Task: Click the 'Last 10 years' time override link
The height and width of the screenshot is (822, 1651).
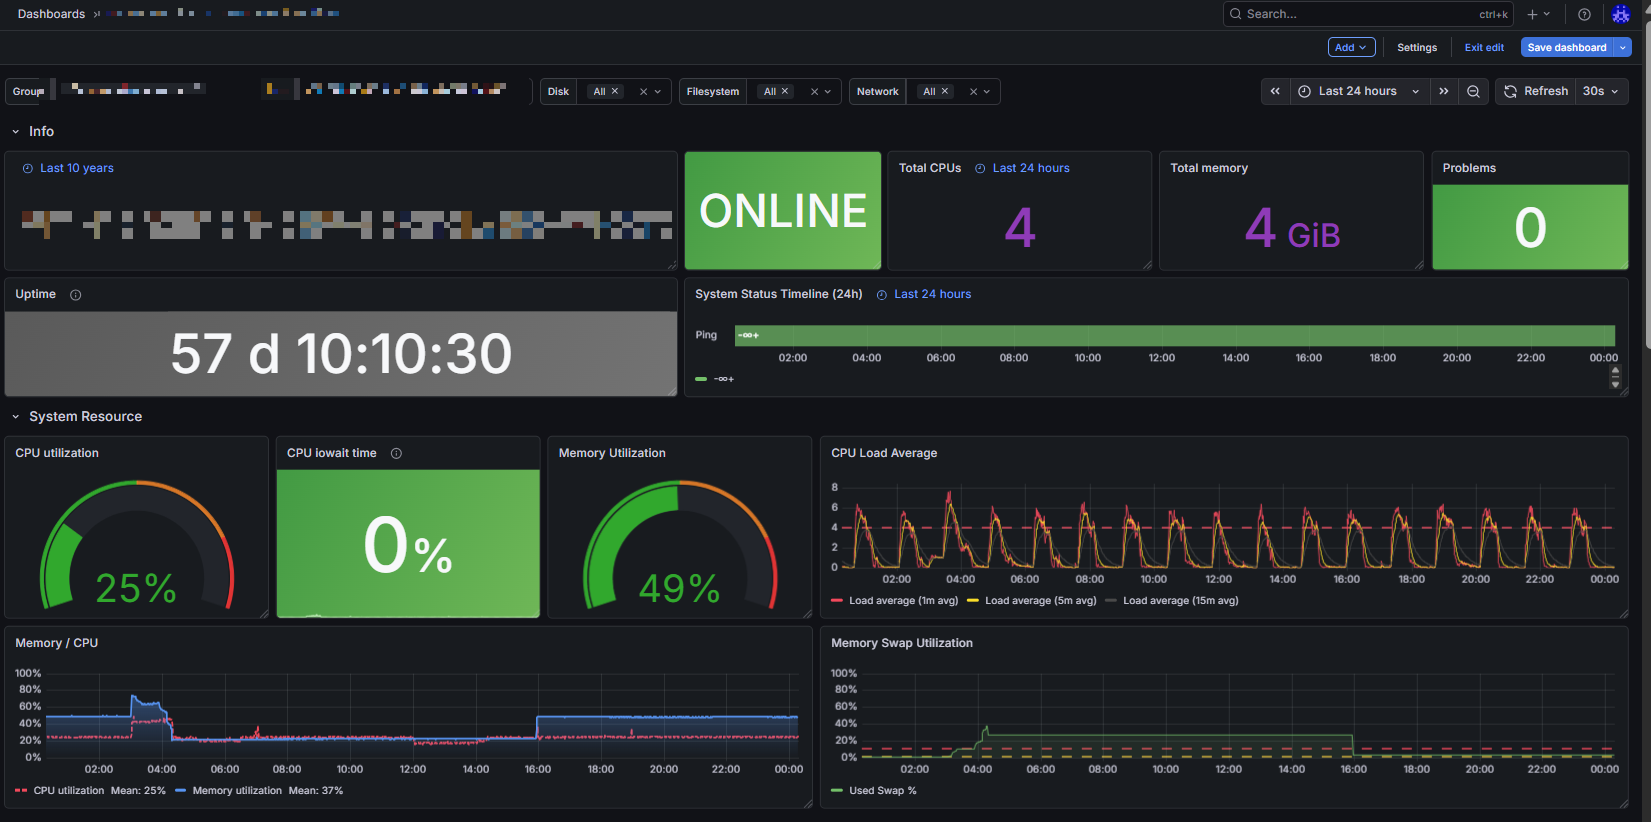Action: coord(77,168)
